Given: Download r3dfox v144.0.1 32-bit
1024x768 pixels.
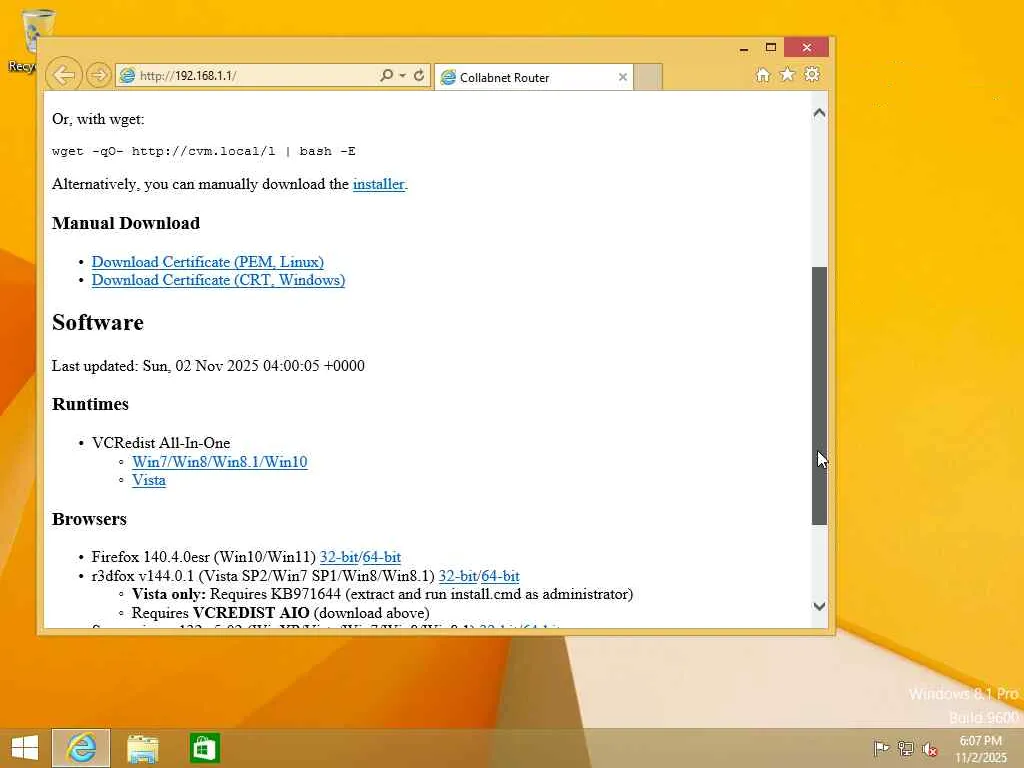Looking at the screenshot, I should 458,576.
